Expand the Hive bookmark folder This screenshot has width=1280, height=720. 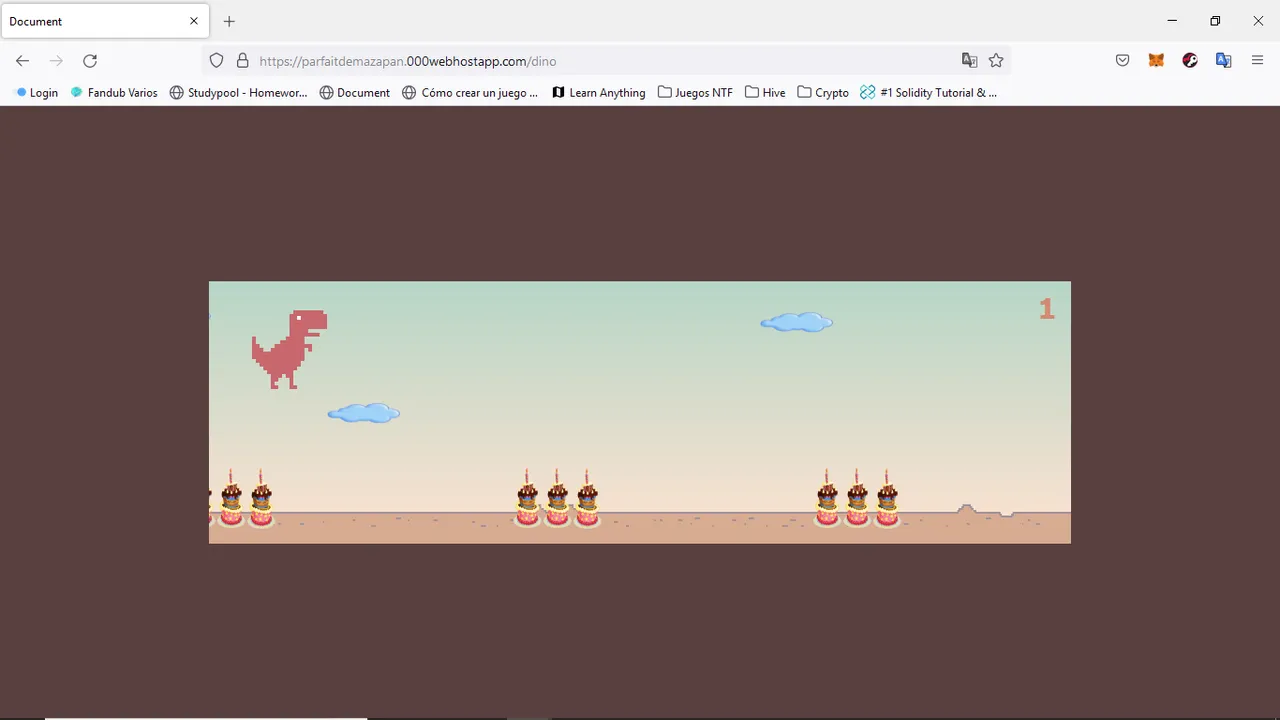[x=765, y=92]
